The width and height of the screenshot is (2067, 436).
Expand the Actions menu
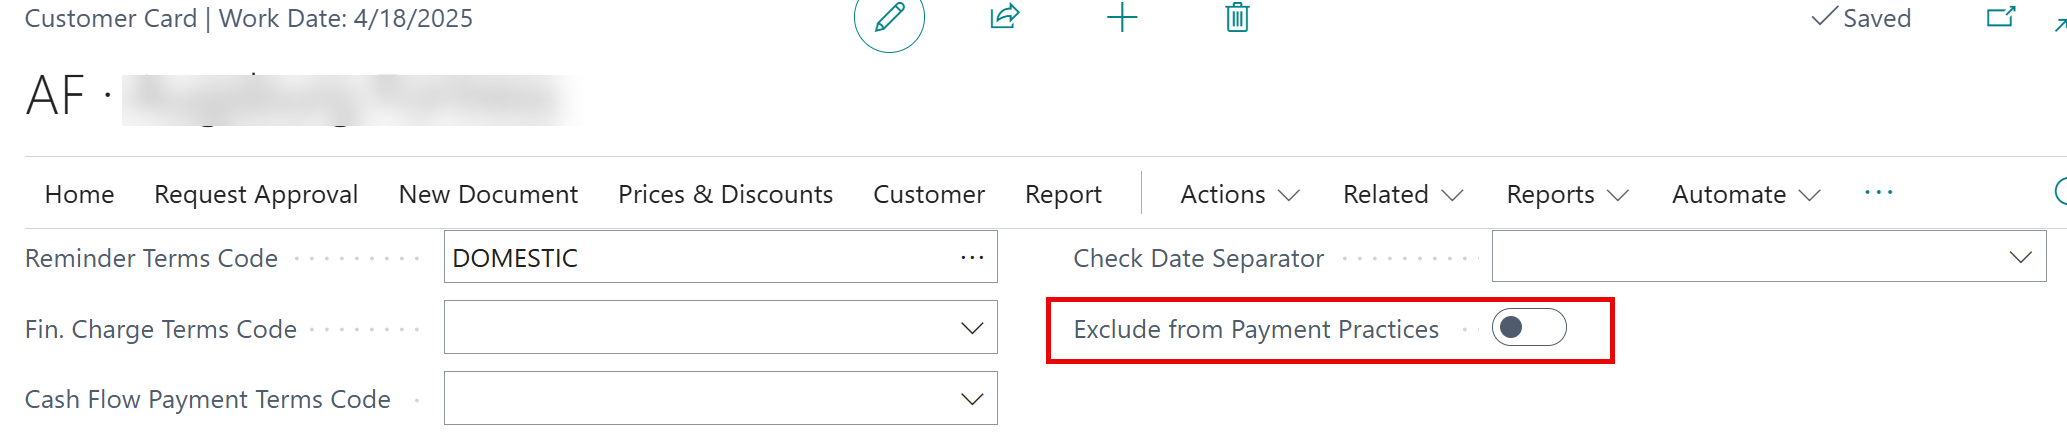click(1240, 194)
